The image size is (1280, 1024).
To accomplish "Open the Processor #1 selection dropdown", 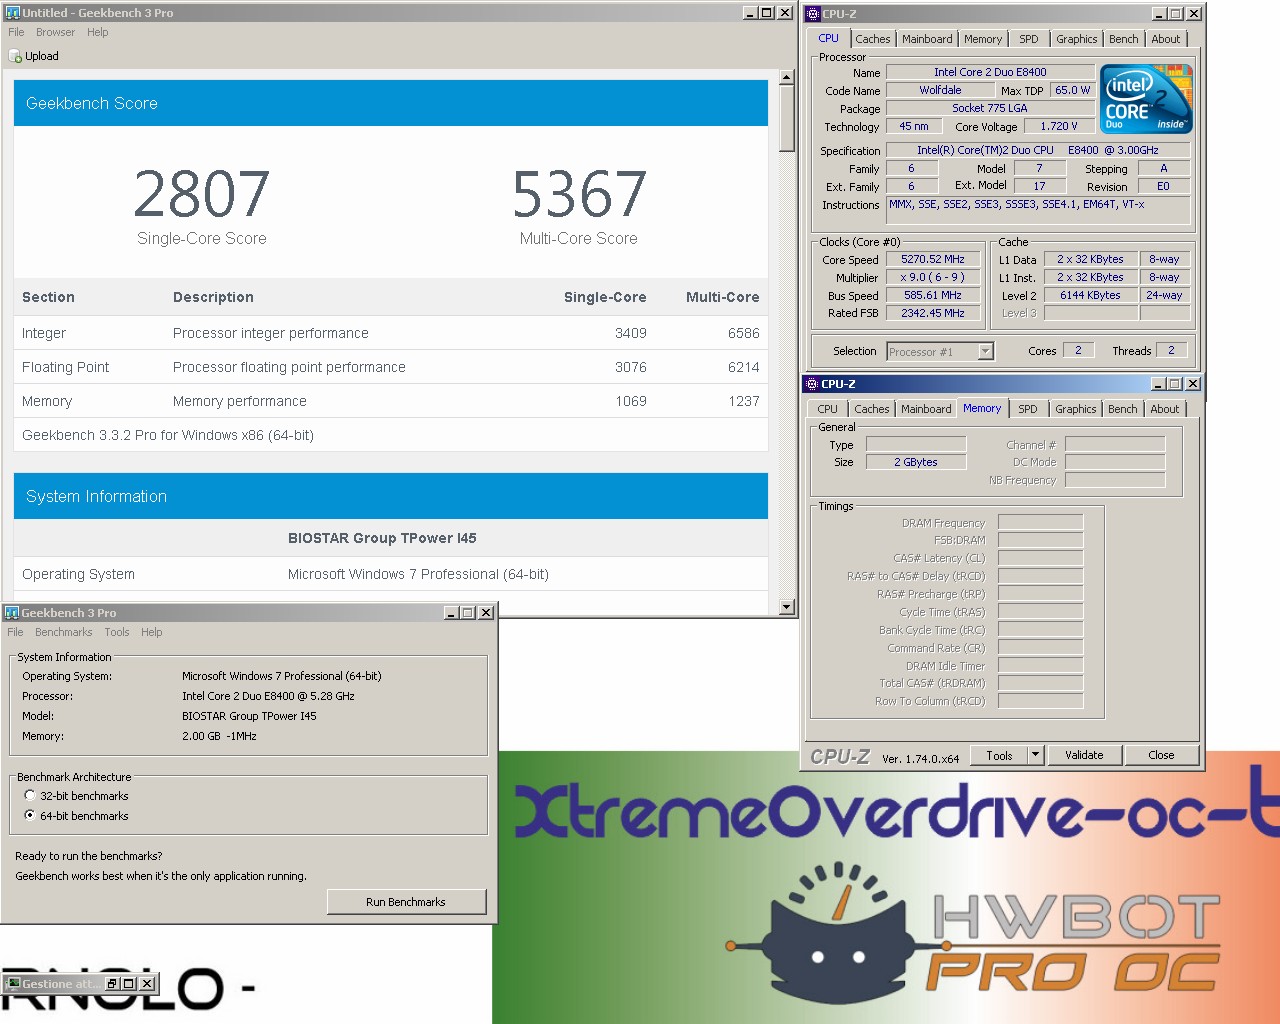I will pyautogui.click(x=985, y=351).
